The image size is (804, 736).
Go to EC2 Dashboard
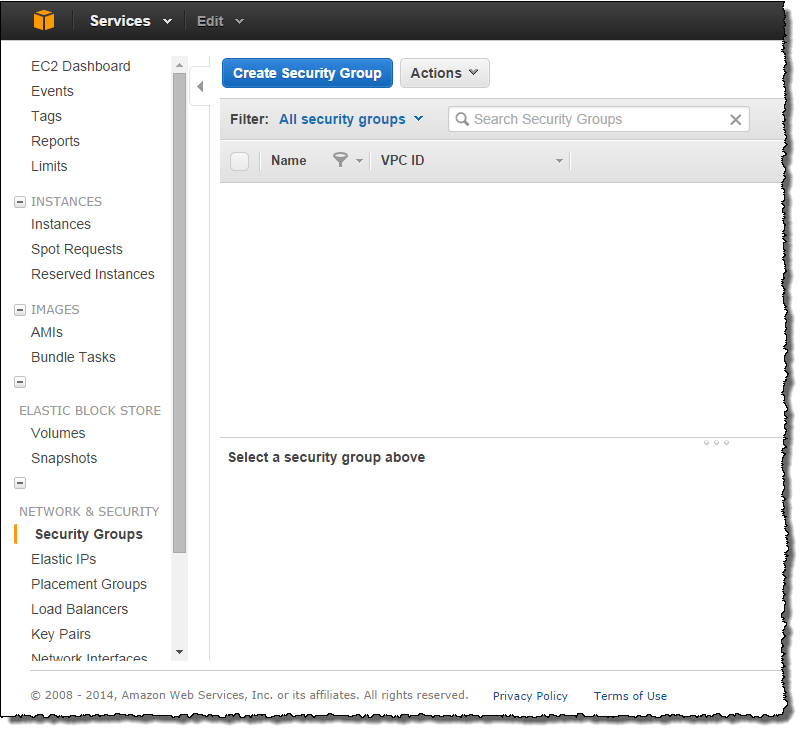tap(81, 66)
